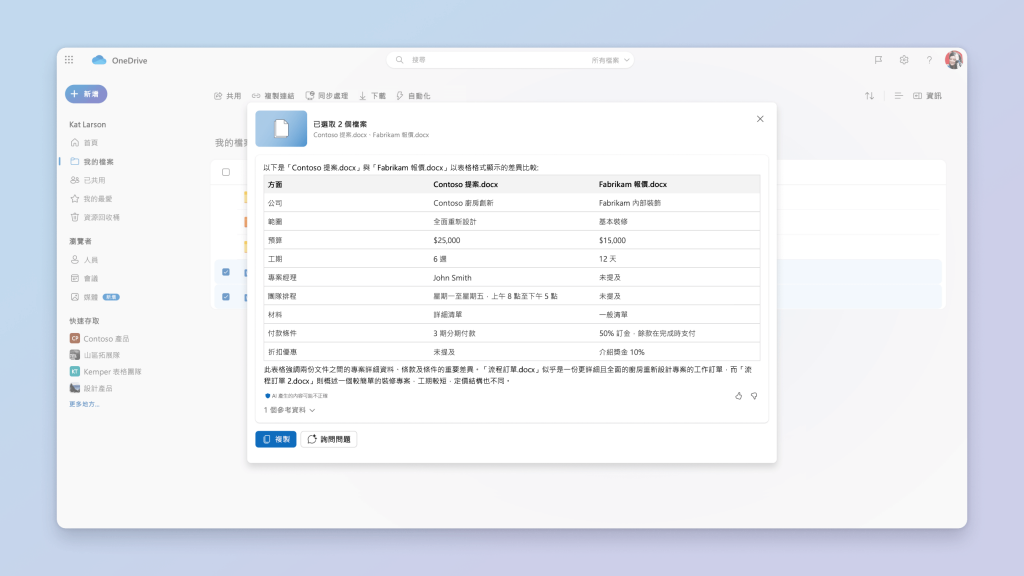1024x576 pixels.
Task: Click the $25,000 budget cell
Action: pos(447,240)
